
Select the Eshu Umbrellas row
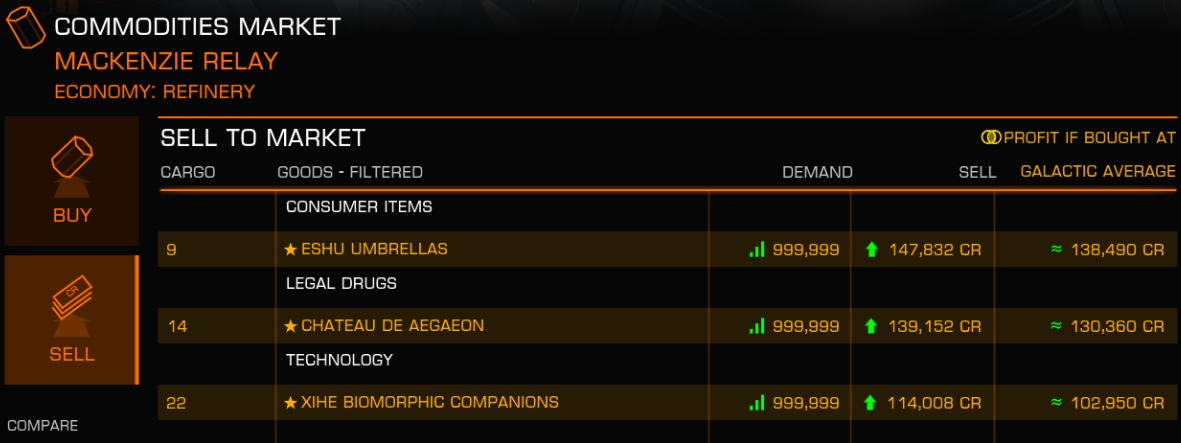pyautogui.click(x=667, y=249)
